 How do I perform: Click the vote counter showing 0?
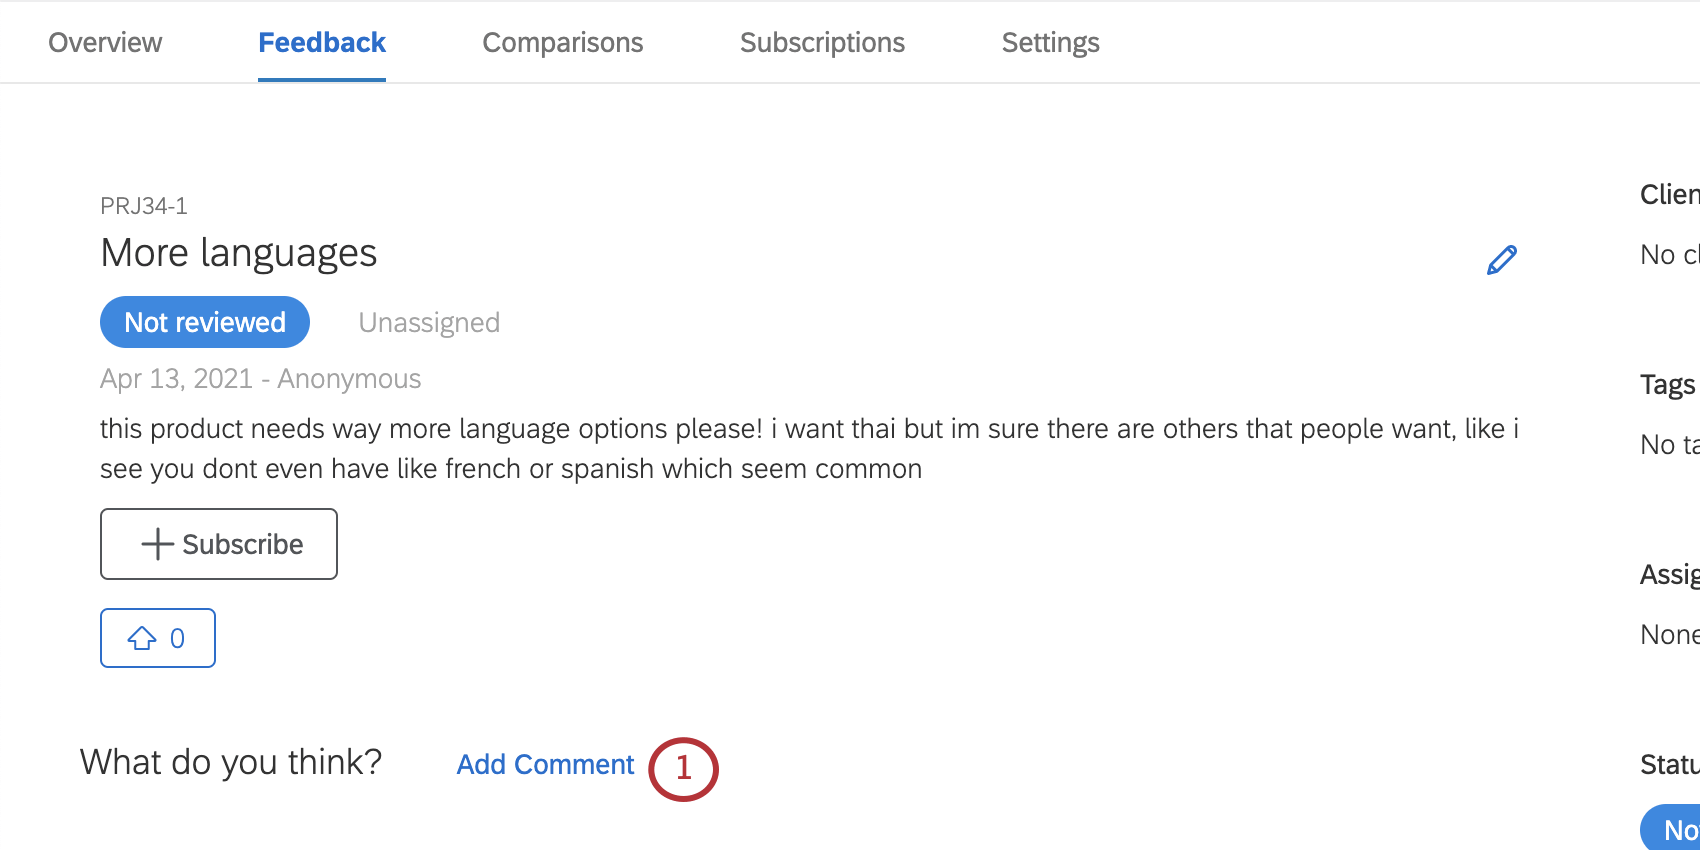[x=177, y=637]
